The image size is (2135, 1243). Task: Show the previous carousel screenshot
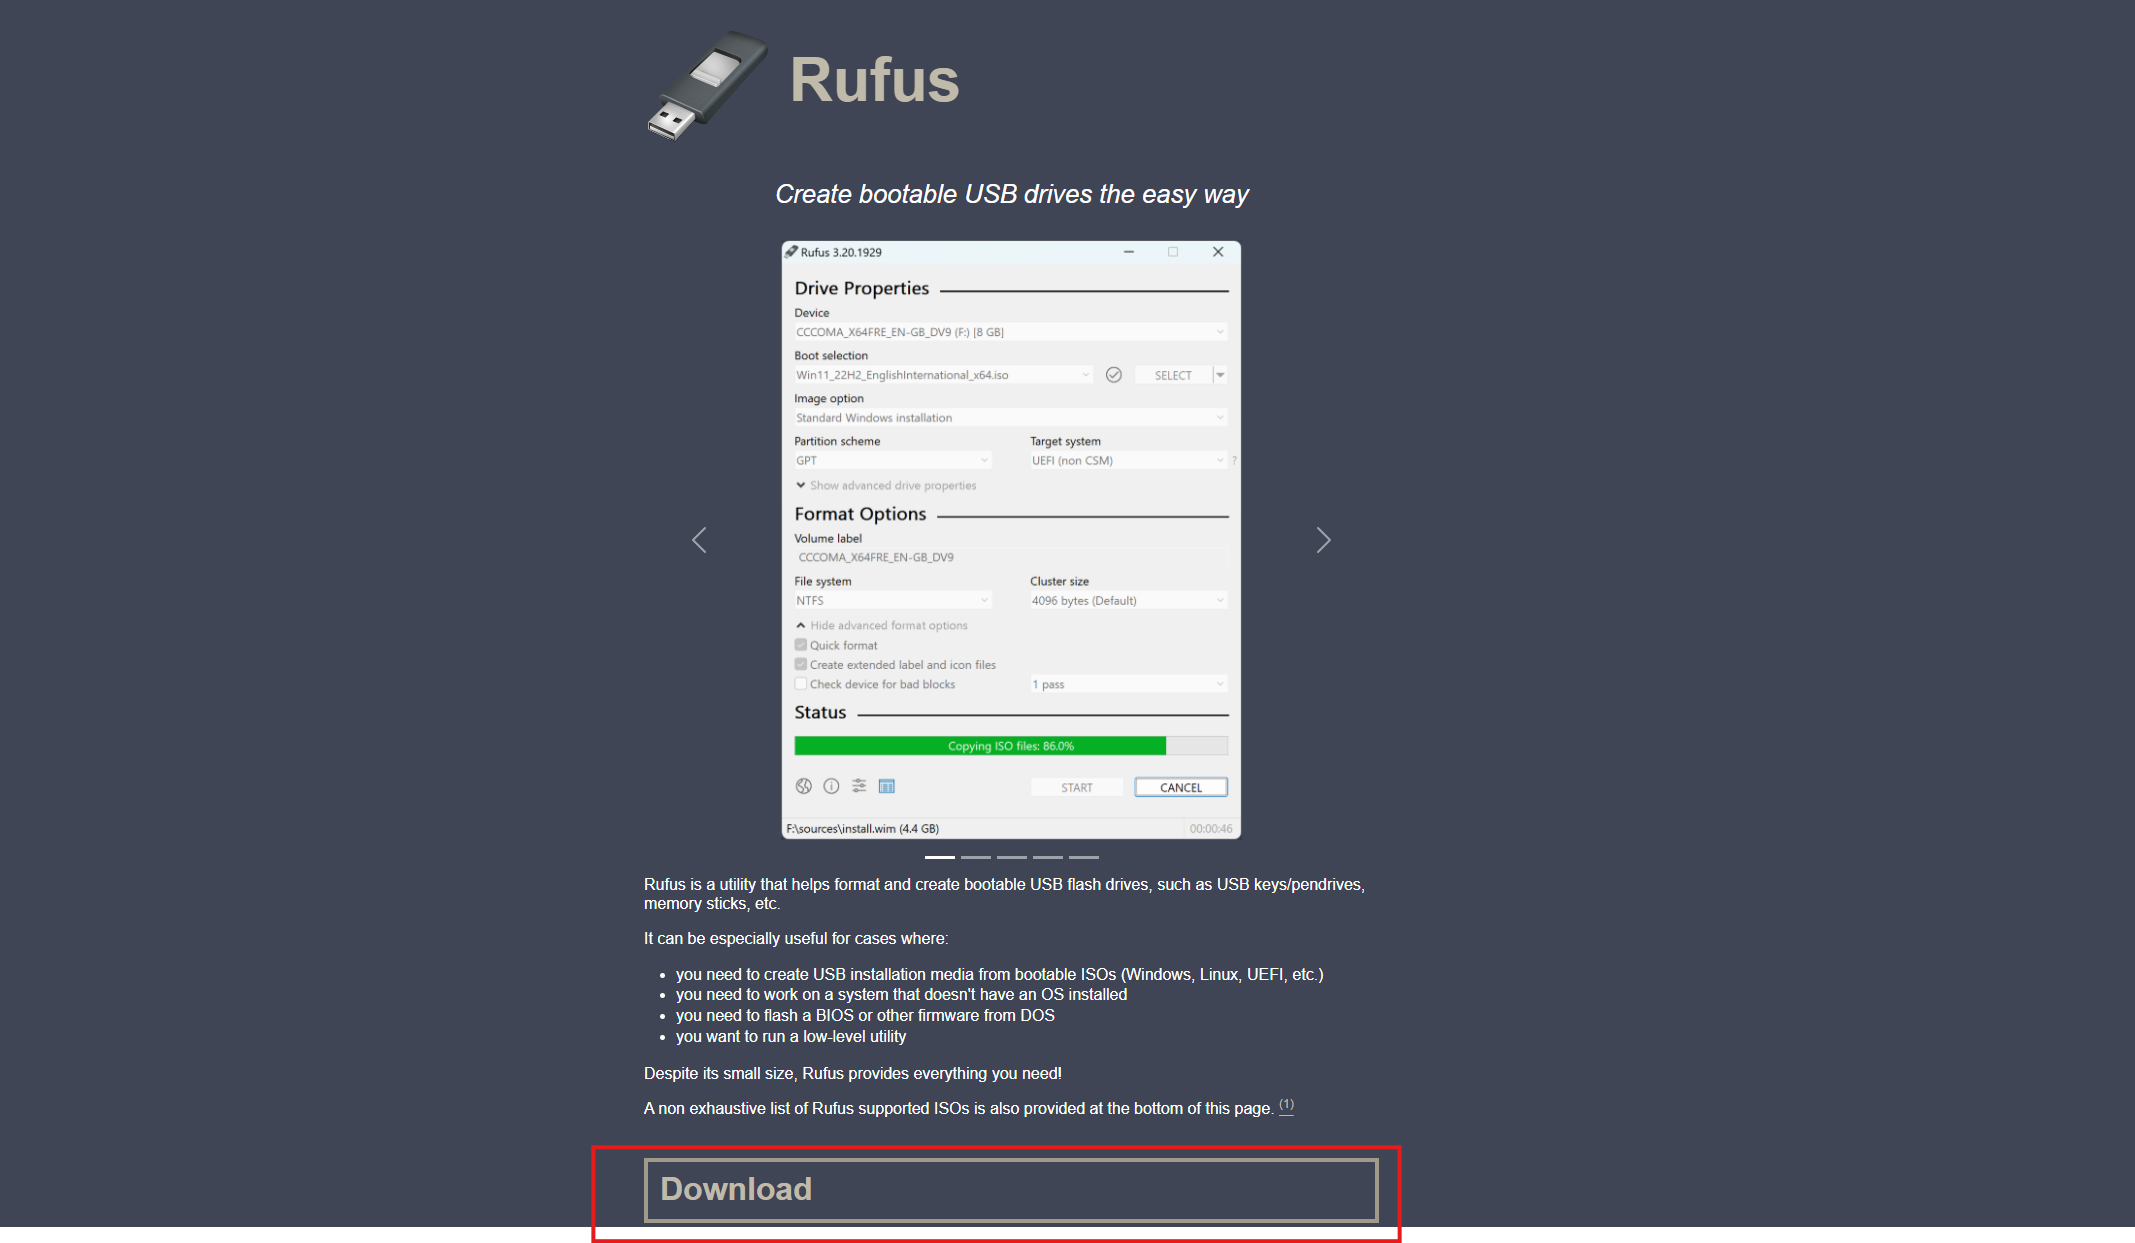point(699,540)
